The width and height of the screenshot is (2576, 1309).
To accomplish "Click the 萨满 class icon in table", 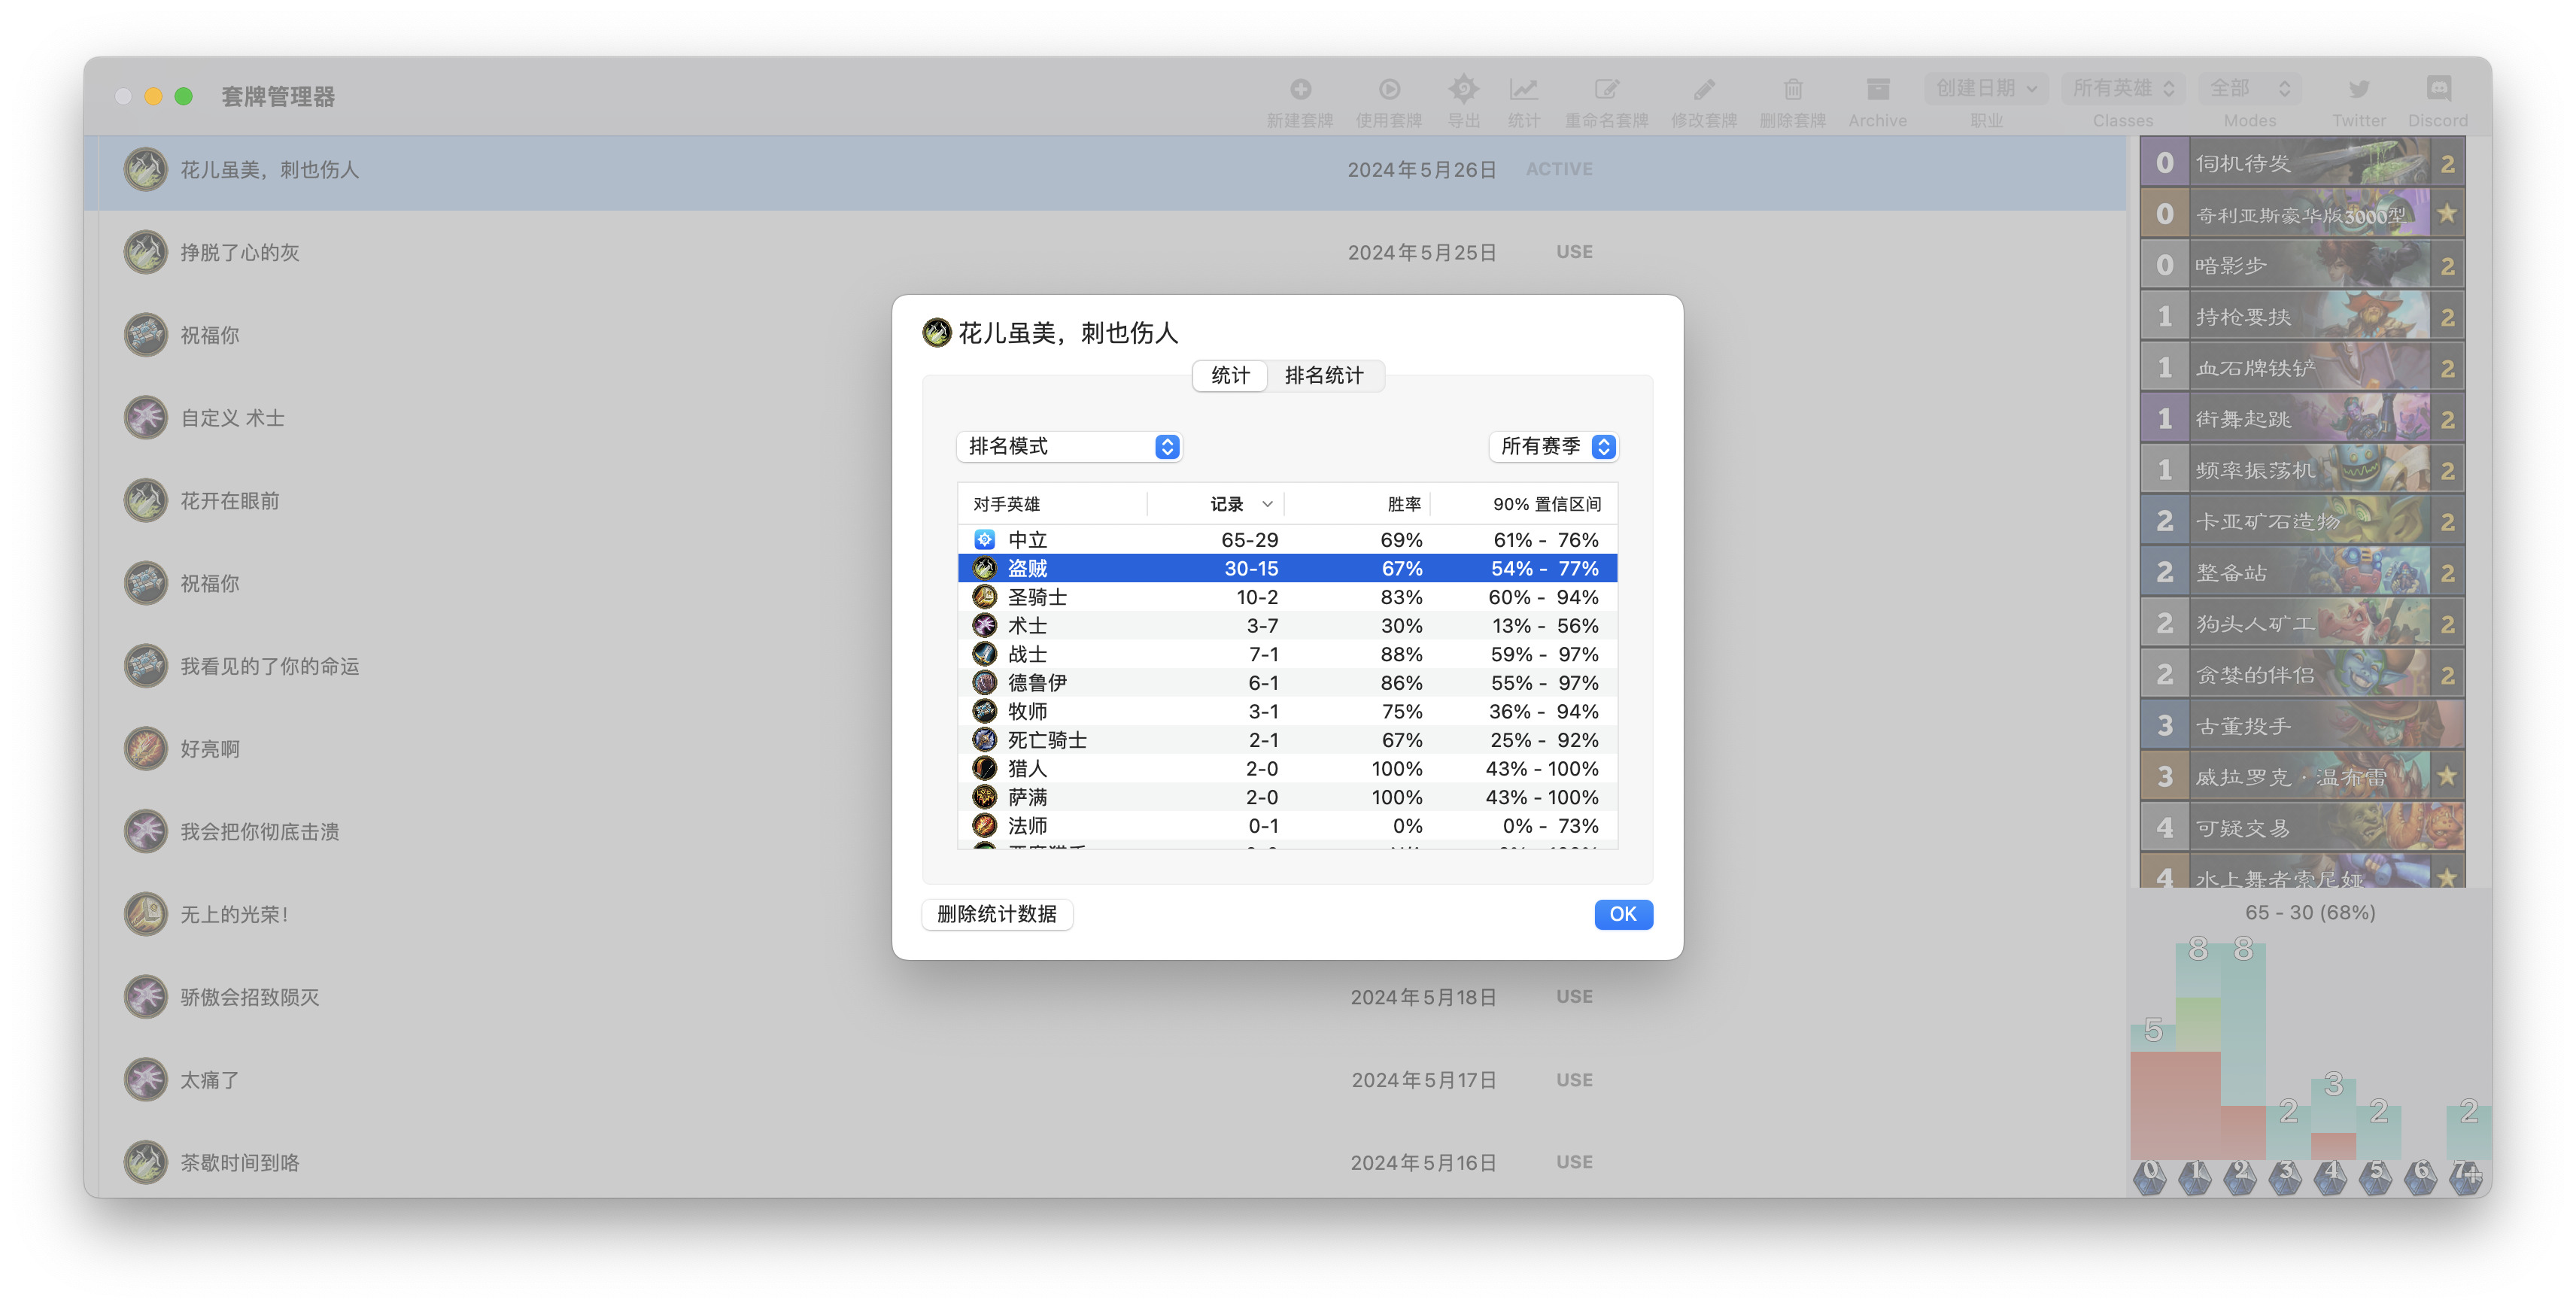I will tap(985, 797).
